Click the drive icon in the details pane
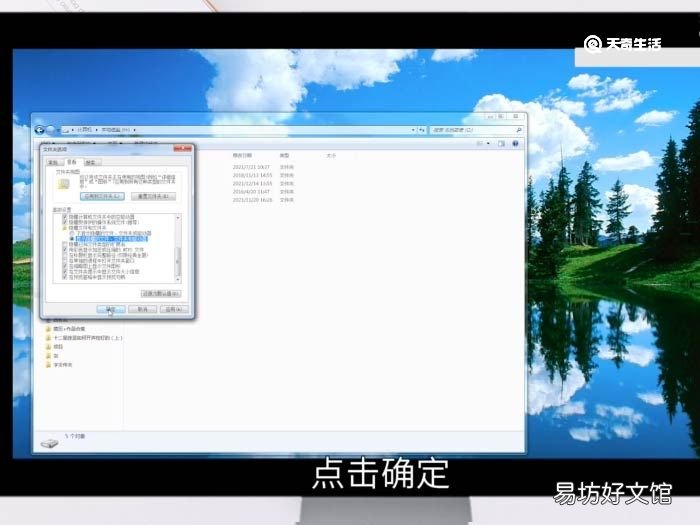 [49, 443]
